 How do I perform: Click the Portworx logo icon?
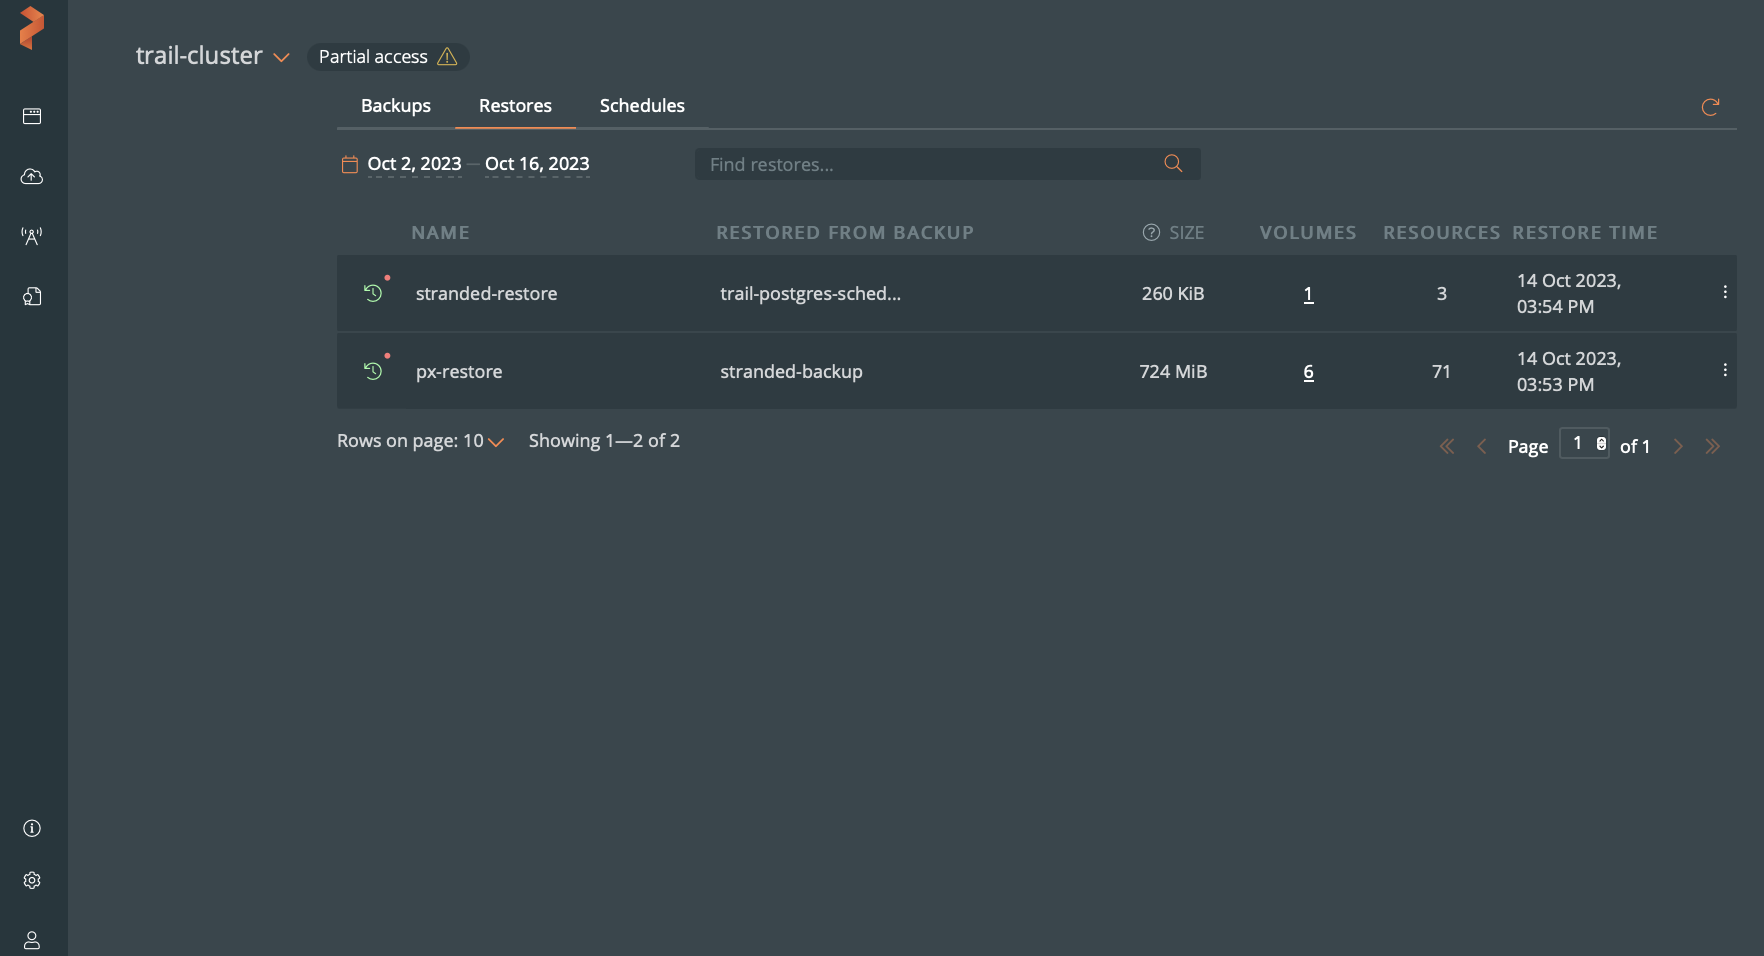pyautogui.click(x=32, y=28)
